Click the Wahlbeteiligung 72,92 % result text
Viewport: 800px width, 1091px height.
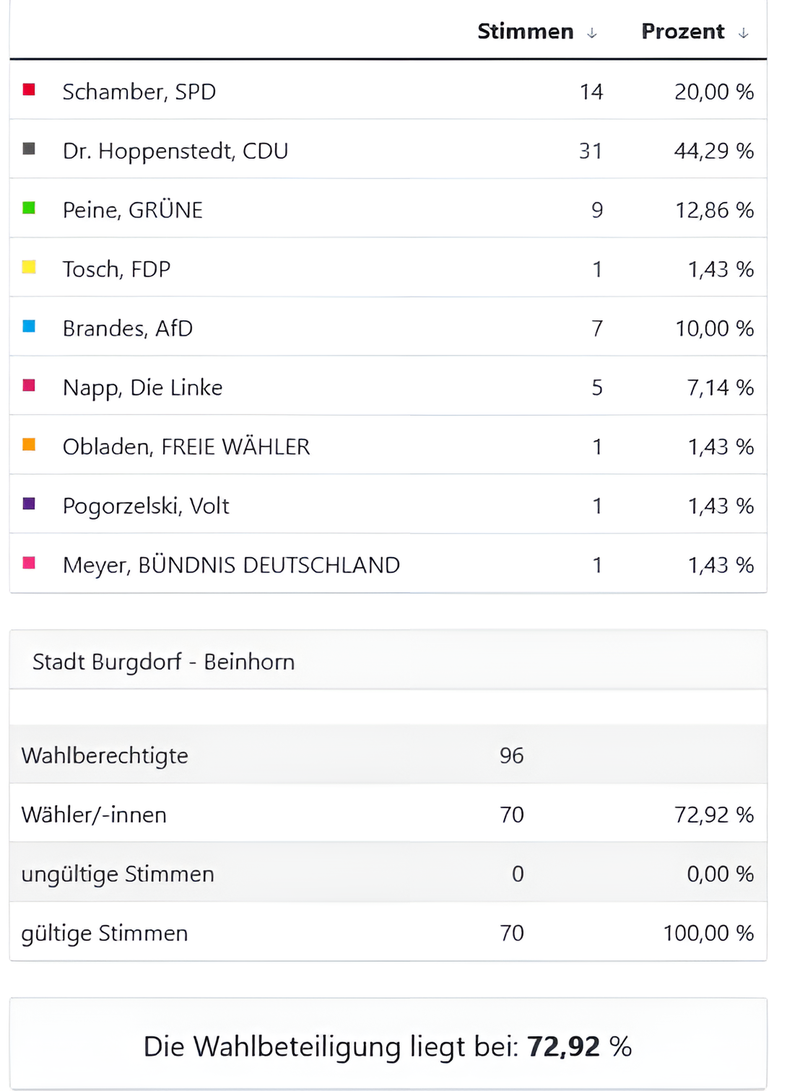pyautogui.click(x=390, y=1045)
